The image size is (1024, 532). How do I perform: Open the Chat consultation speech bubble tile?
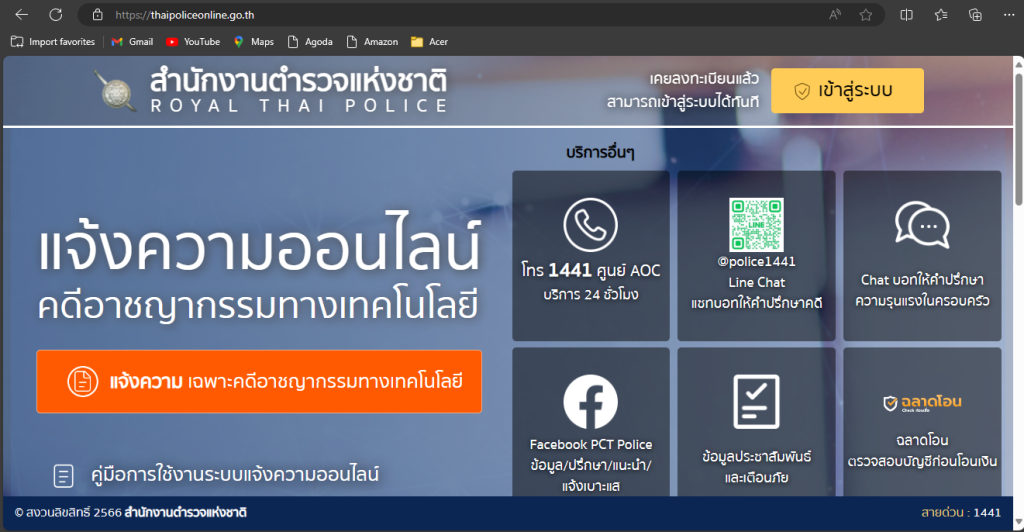coord(921,255)
